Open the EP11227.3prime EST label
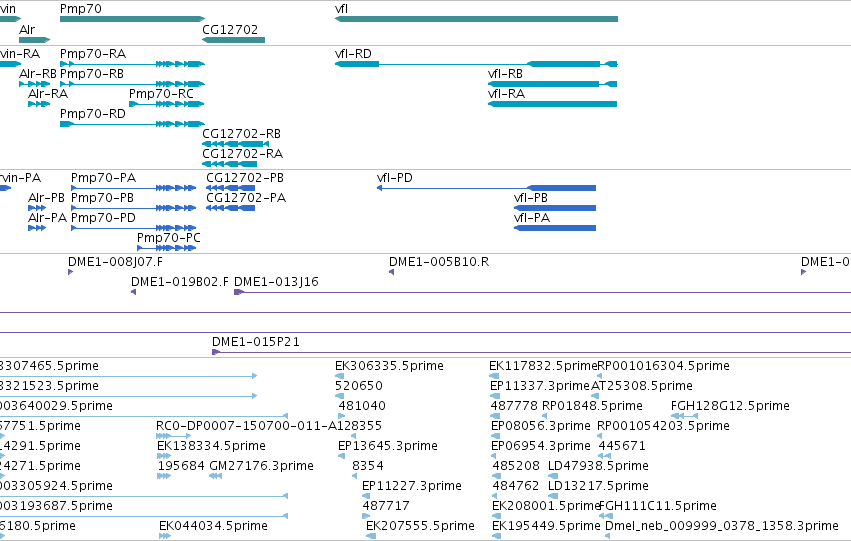 [411, 487]
